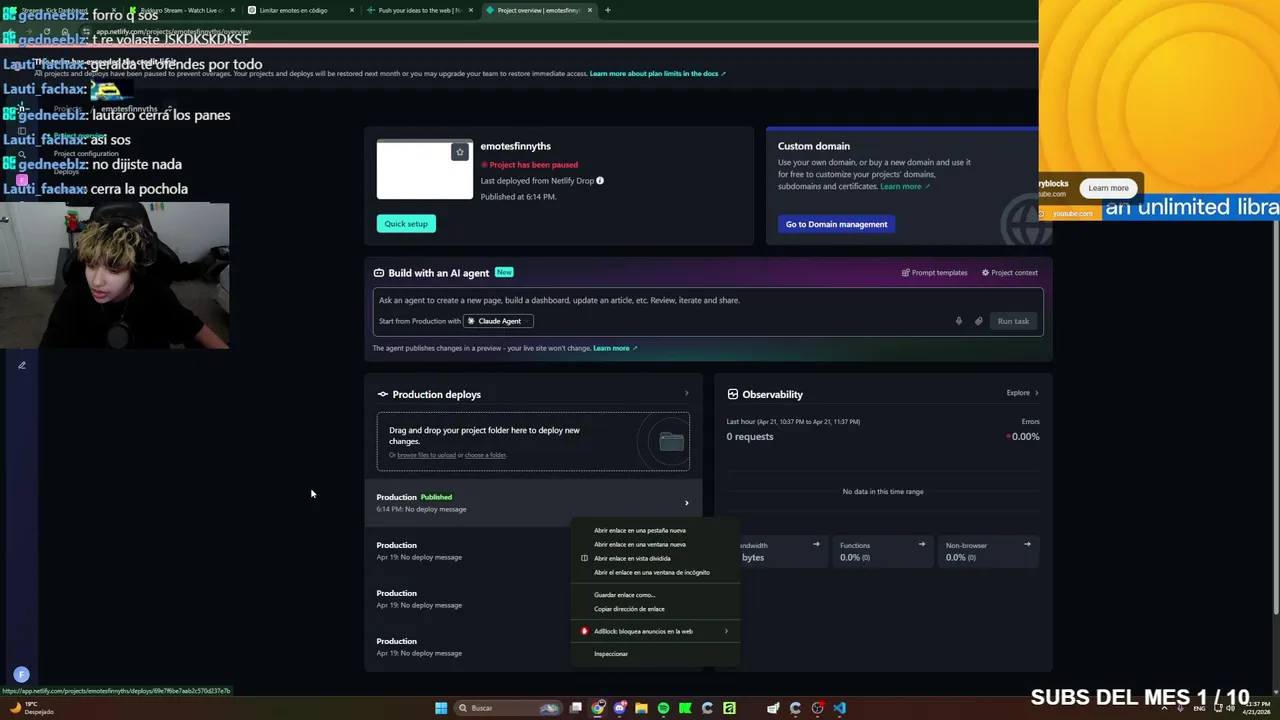Click the Task View taskbar icon
Viewport: 1280px width, 720px height.
click(x=576, y=708)
